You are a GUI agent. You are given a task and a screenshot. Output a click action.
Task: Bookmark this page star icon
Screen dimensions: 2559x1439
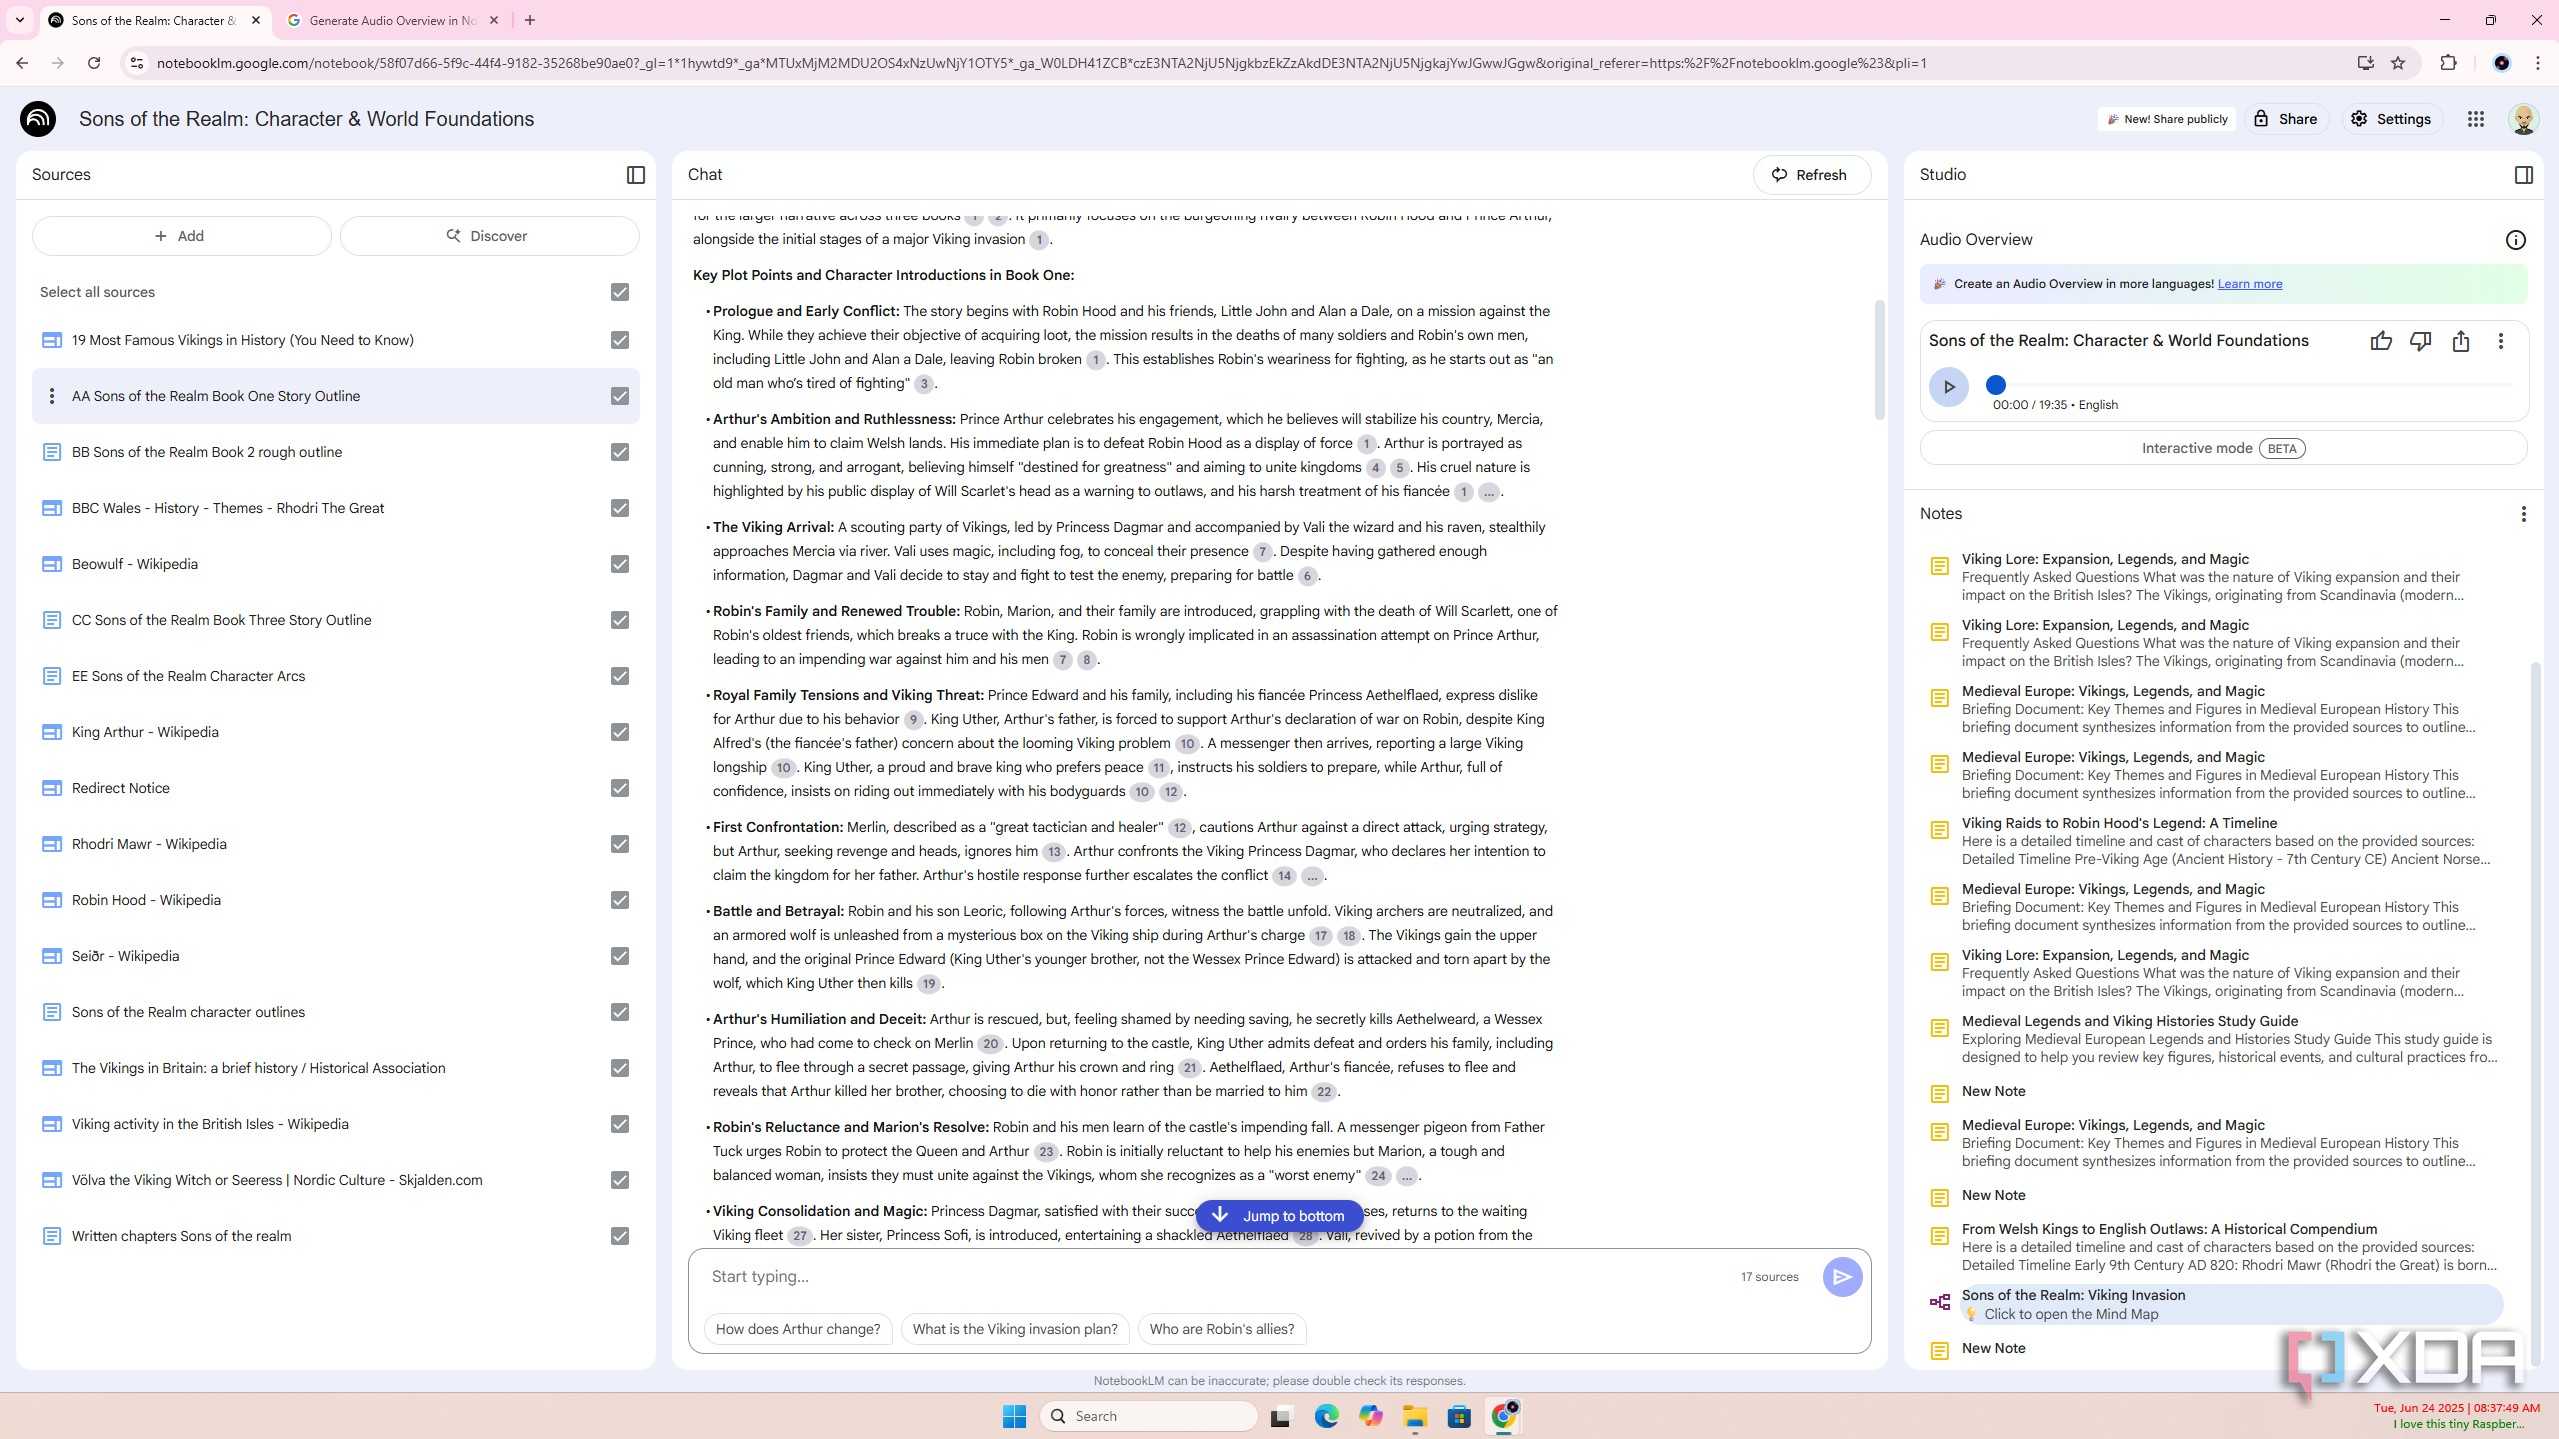(2398, 63)
